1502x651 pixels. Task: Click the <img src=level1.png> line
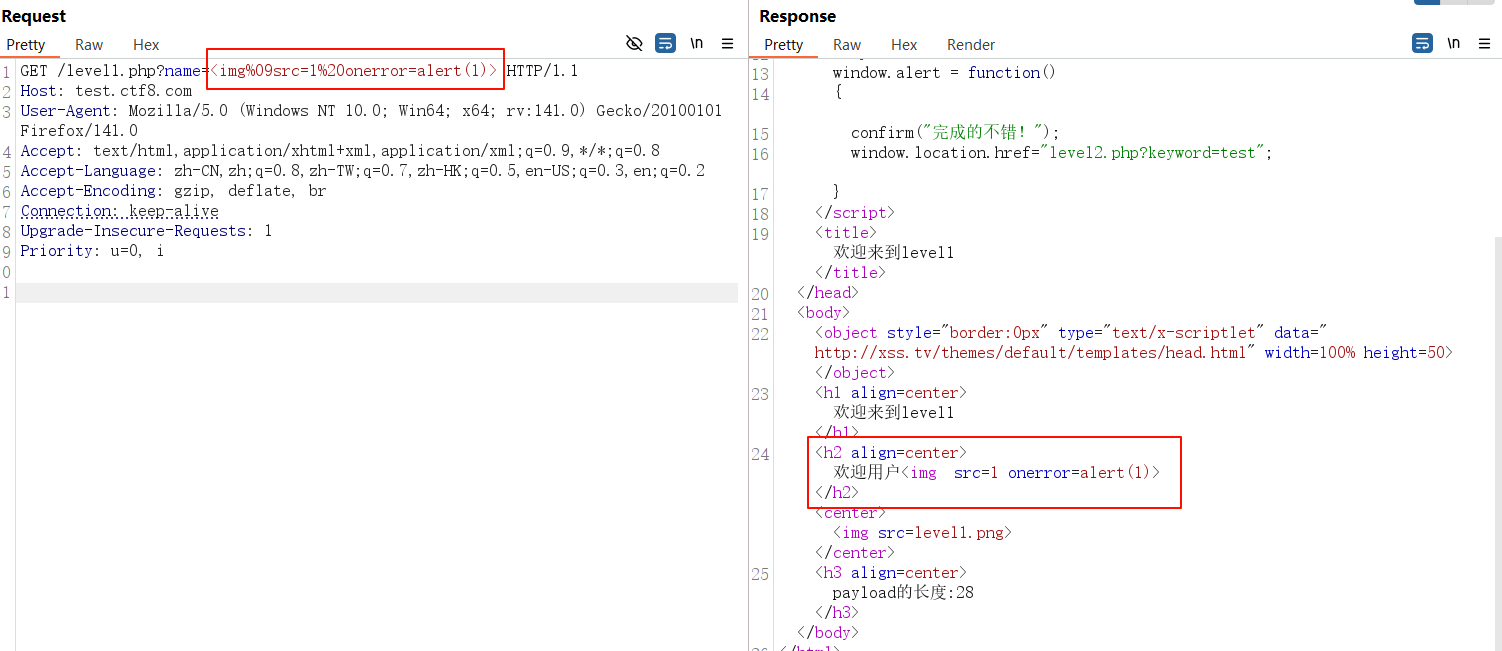922,533
